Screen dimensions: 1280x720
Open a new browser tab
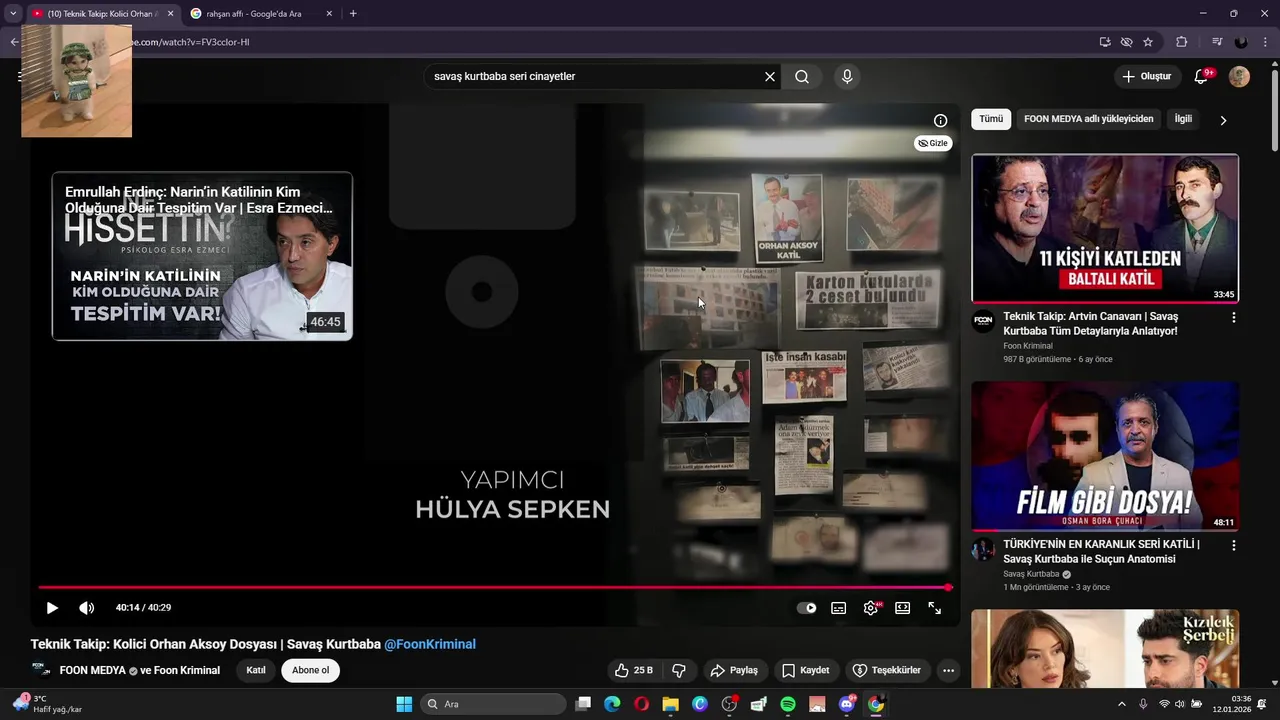tap(353, 14)
